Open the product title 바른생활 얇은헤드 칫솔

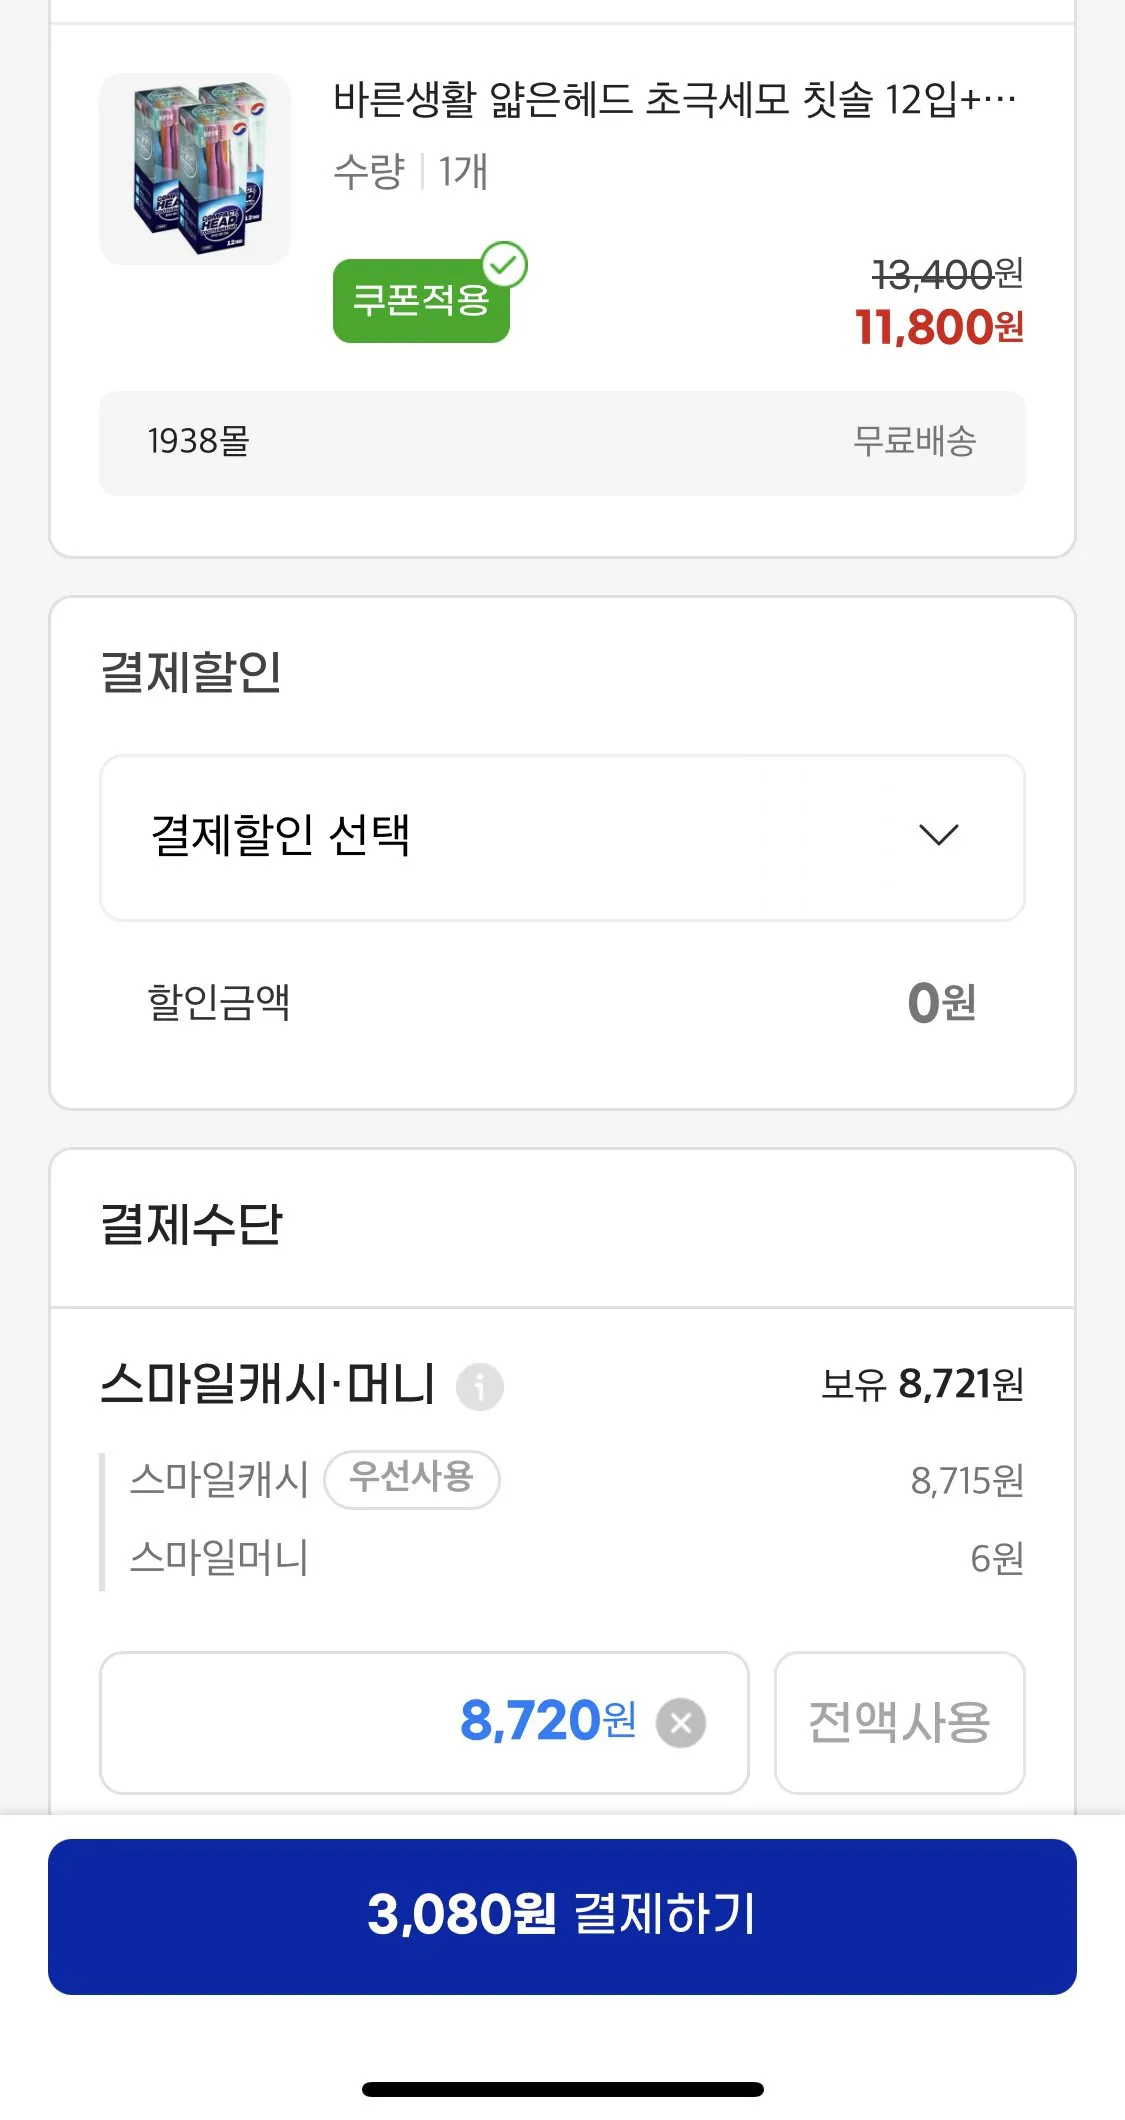[x=675, y=100]
